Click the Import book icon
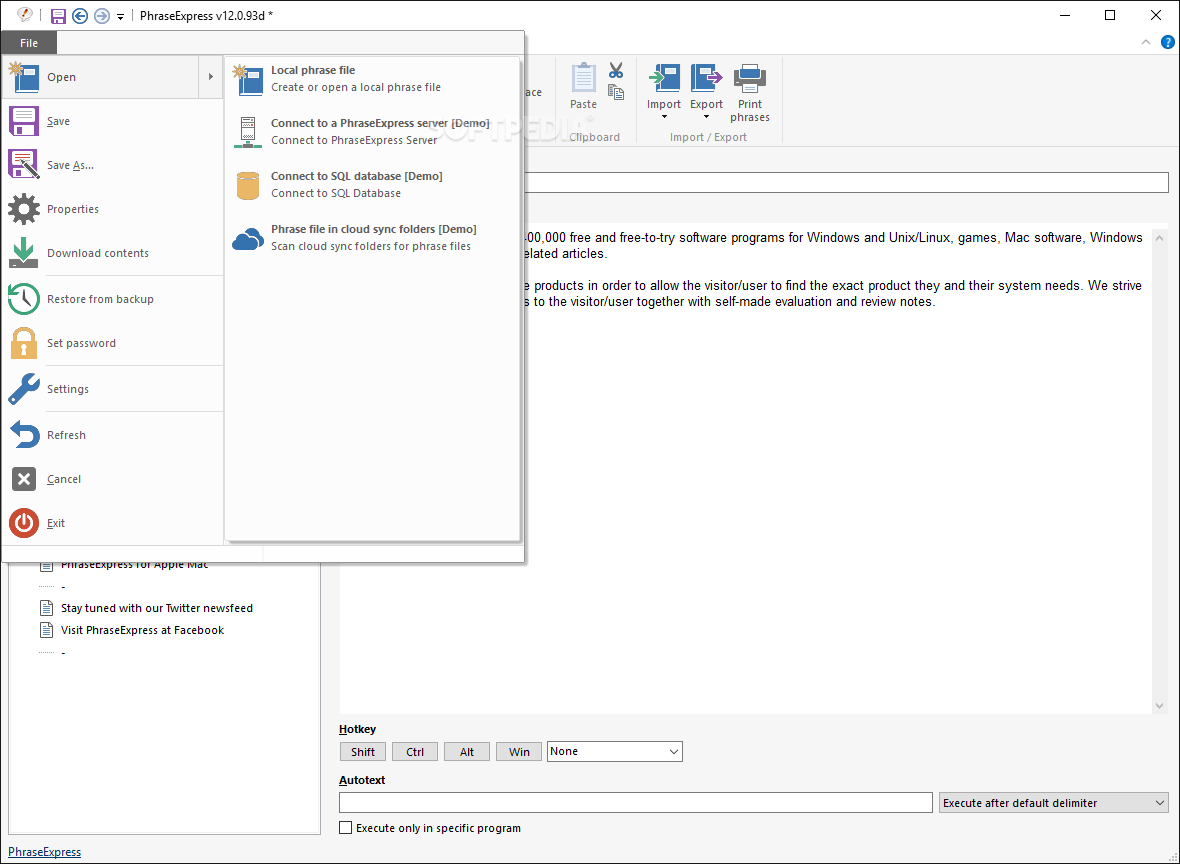Screen dimensions: 1180x864 click(x=664, y=78)
